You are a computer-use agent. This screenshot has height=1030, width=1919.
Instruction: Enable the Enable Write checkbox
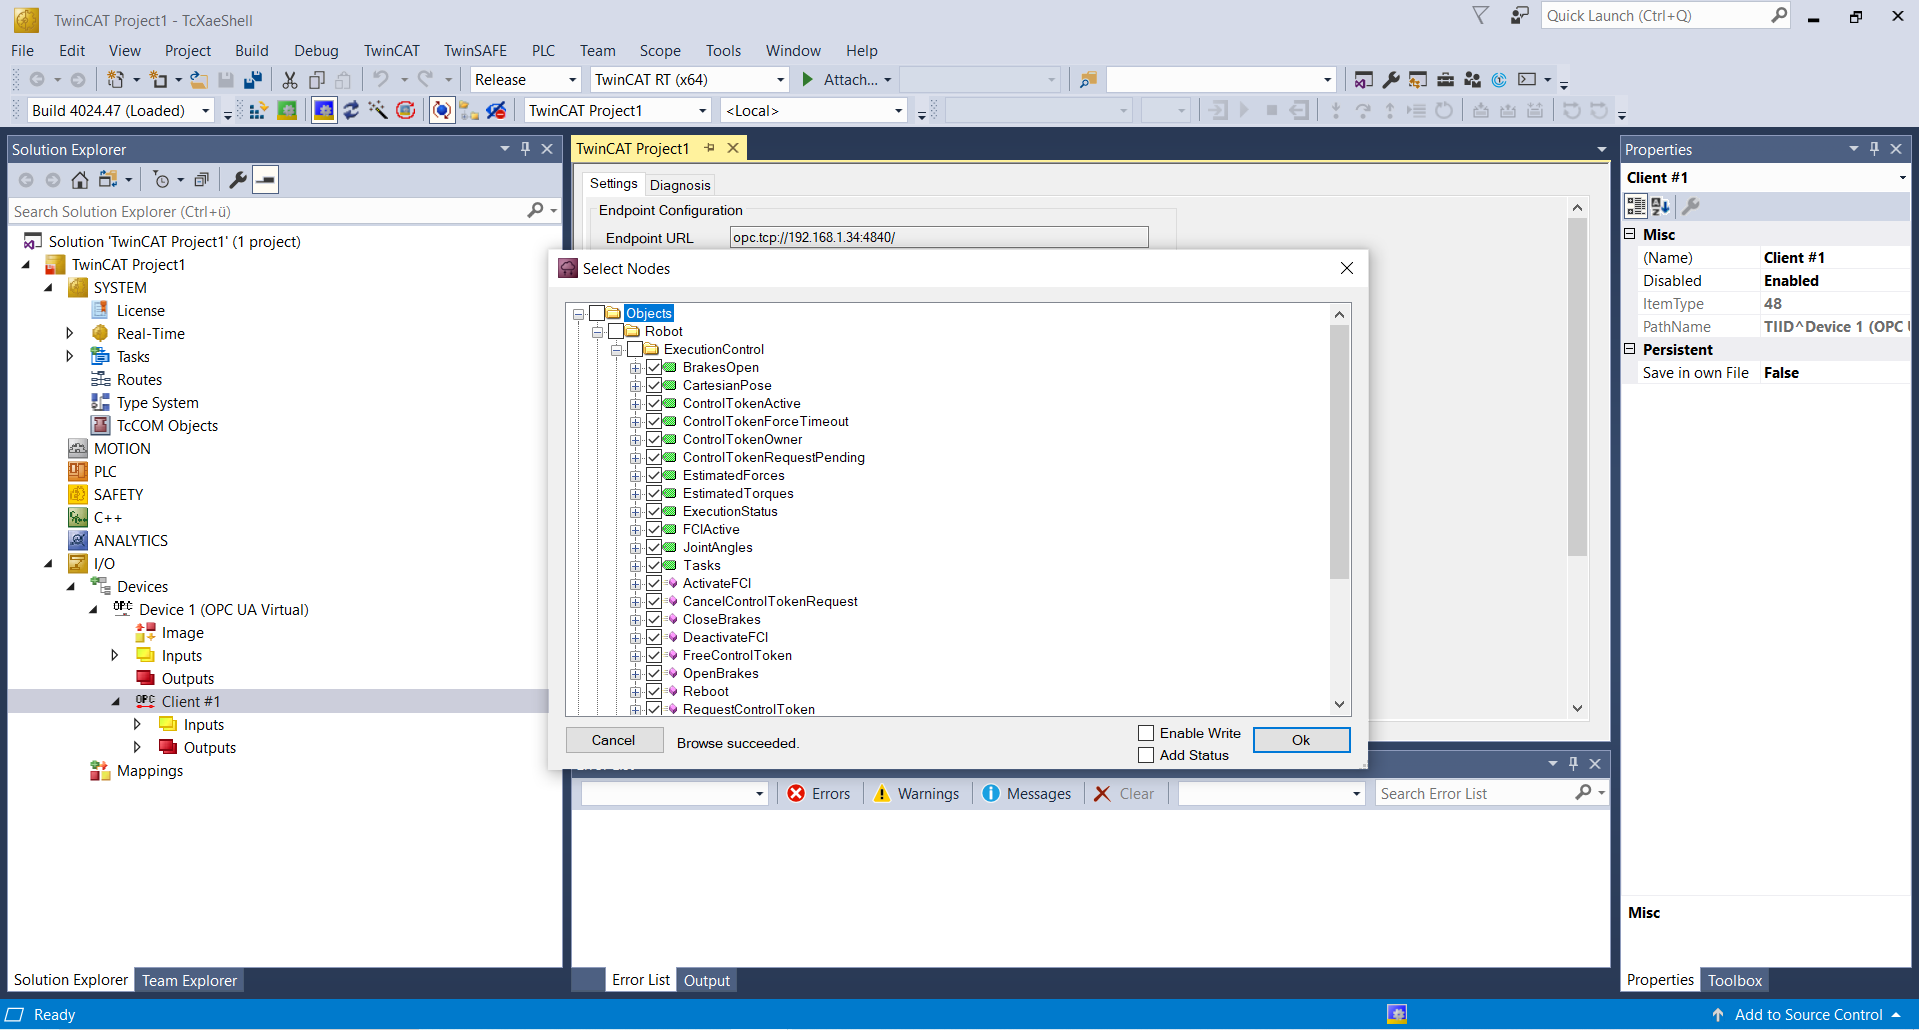coord(1146,733)
